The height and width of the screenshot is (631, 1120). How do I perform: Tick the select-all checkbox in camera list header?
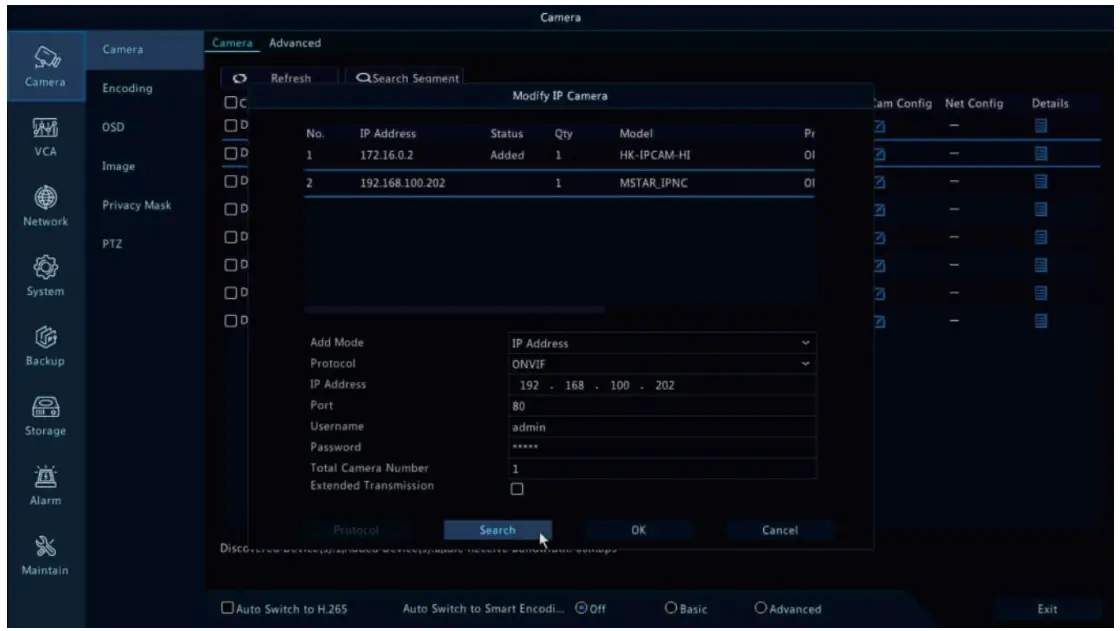(x=231, y=102)
